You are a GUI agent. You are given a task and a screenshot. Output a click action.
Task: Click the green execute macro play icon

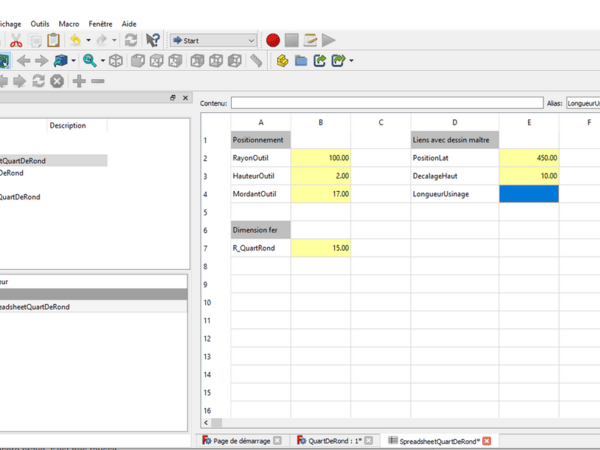click(x=329, y=40)
